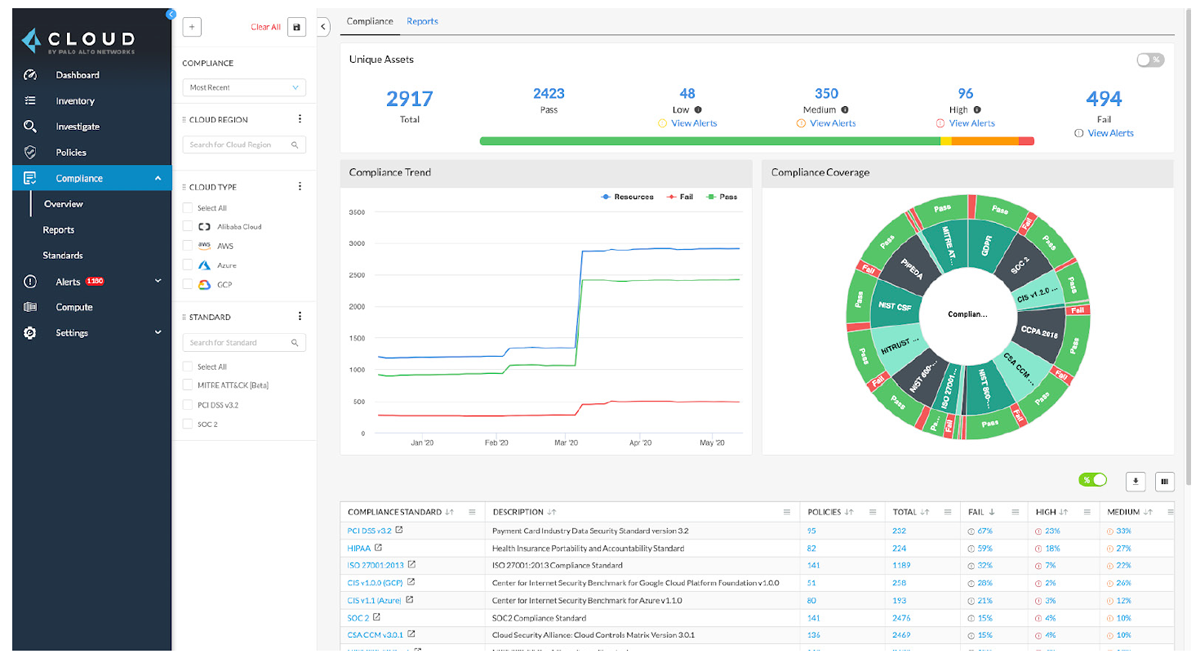This screenshot has height=667, width=1200.
Task: Open the Compute section
Action: (x=74, y=306)
